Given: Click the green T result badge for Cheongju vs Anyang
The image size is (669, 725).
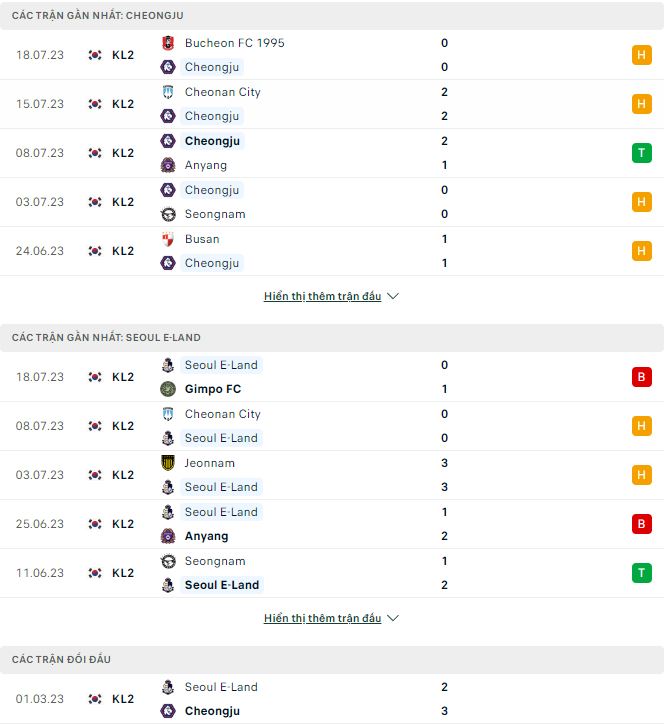Looking at the screenshot, I should click(x=641, y=153).
